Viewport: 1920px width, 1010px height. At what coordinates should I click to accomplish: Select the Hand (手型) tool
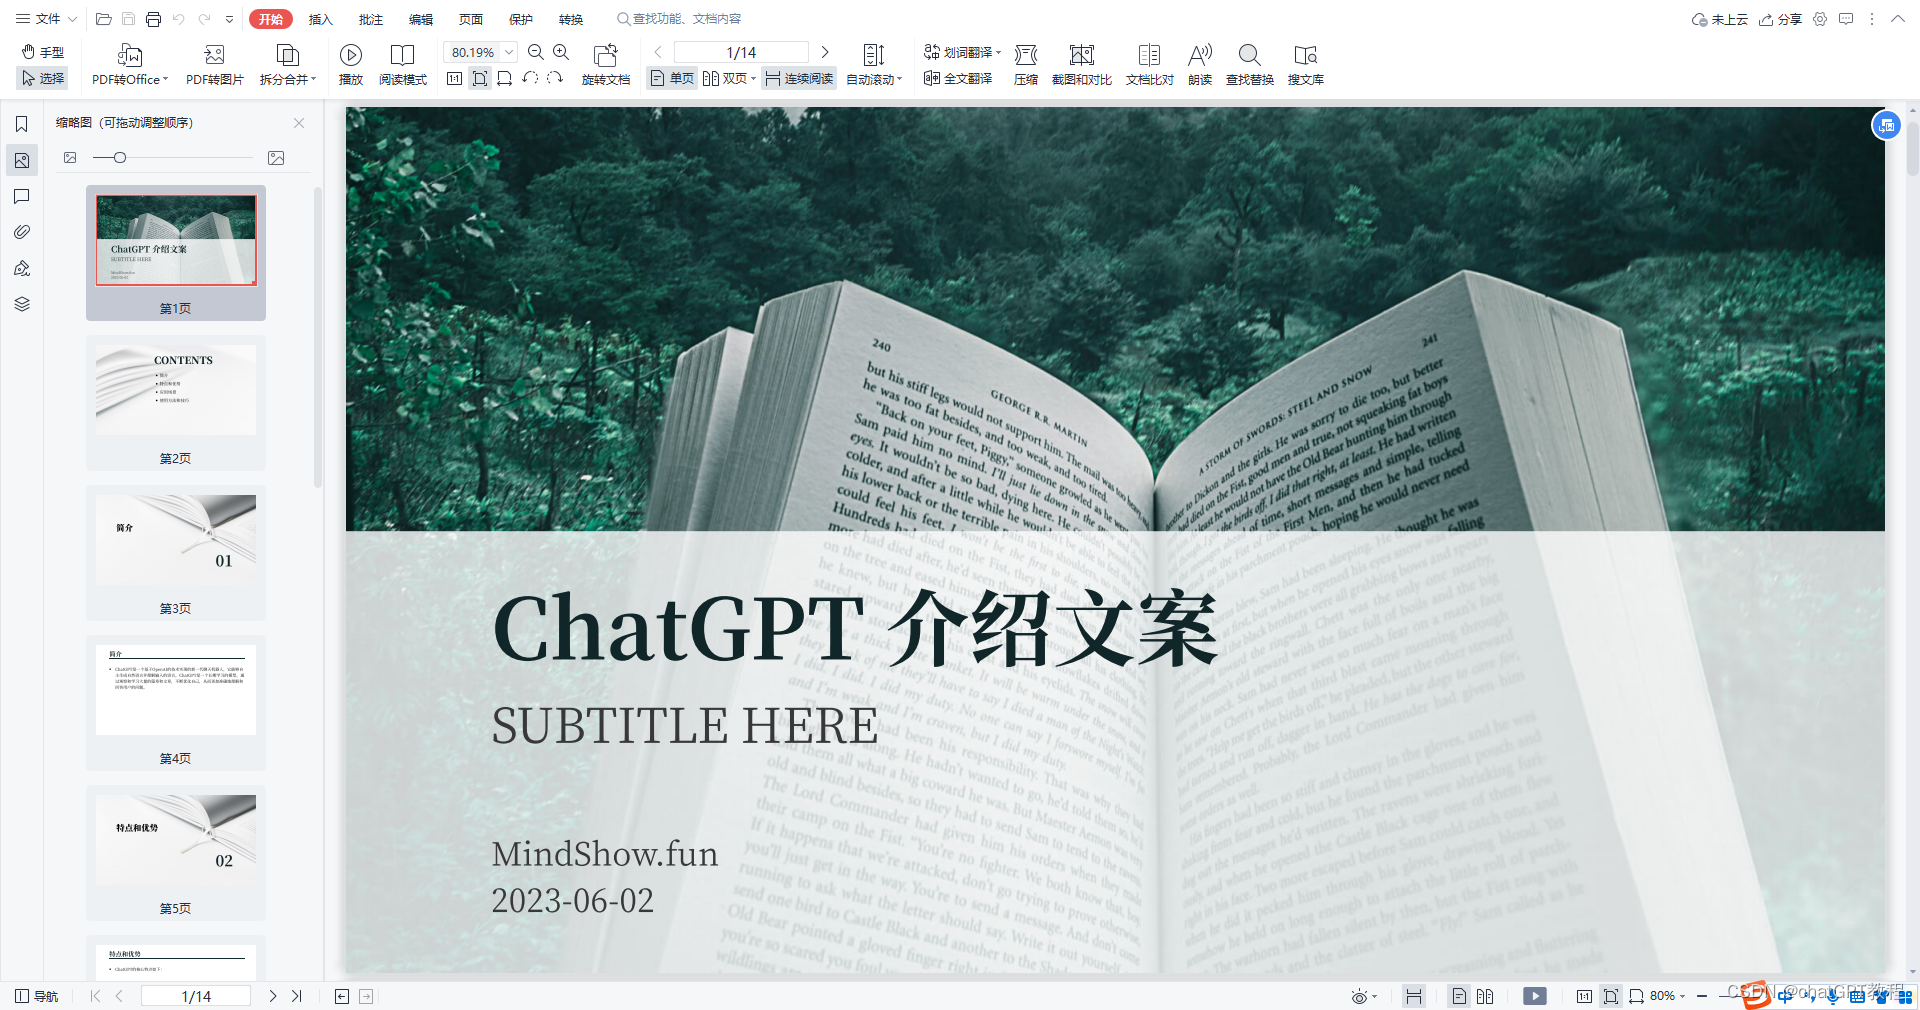pyautogui.click(x=43, y=52)
